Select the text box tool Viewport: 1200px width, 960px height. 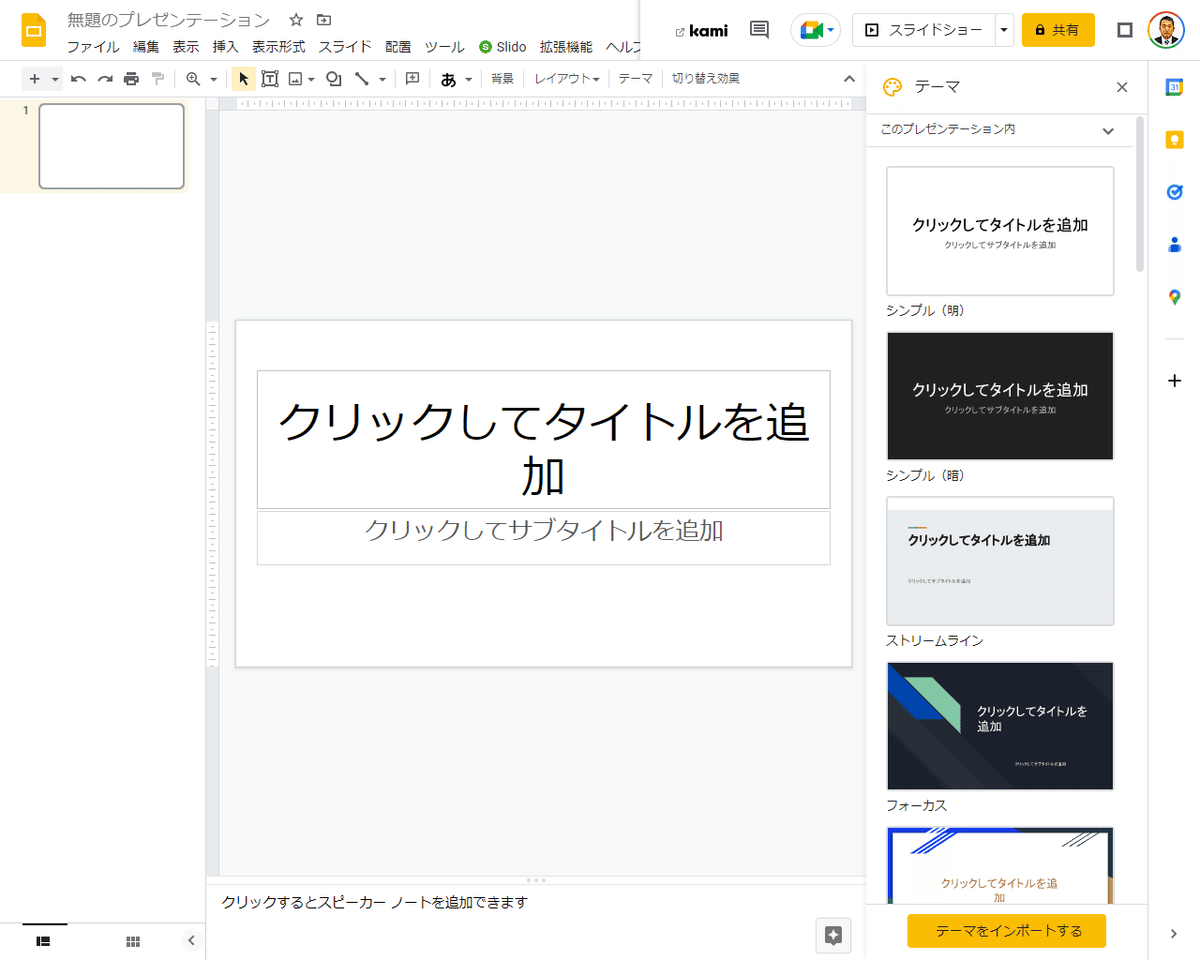coord(270,79)
